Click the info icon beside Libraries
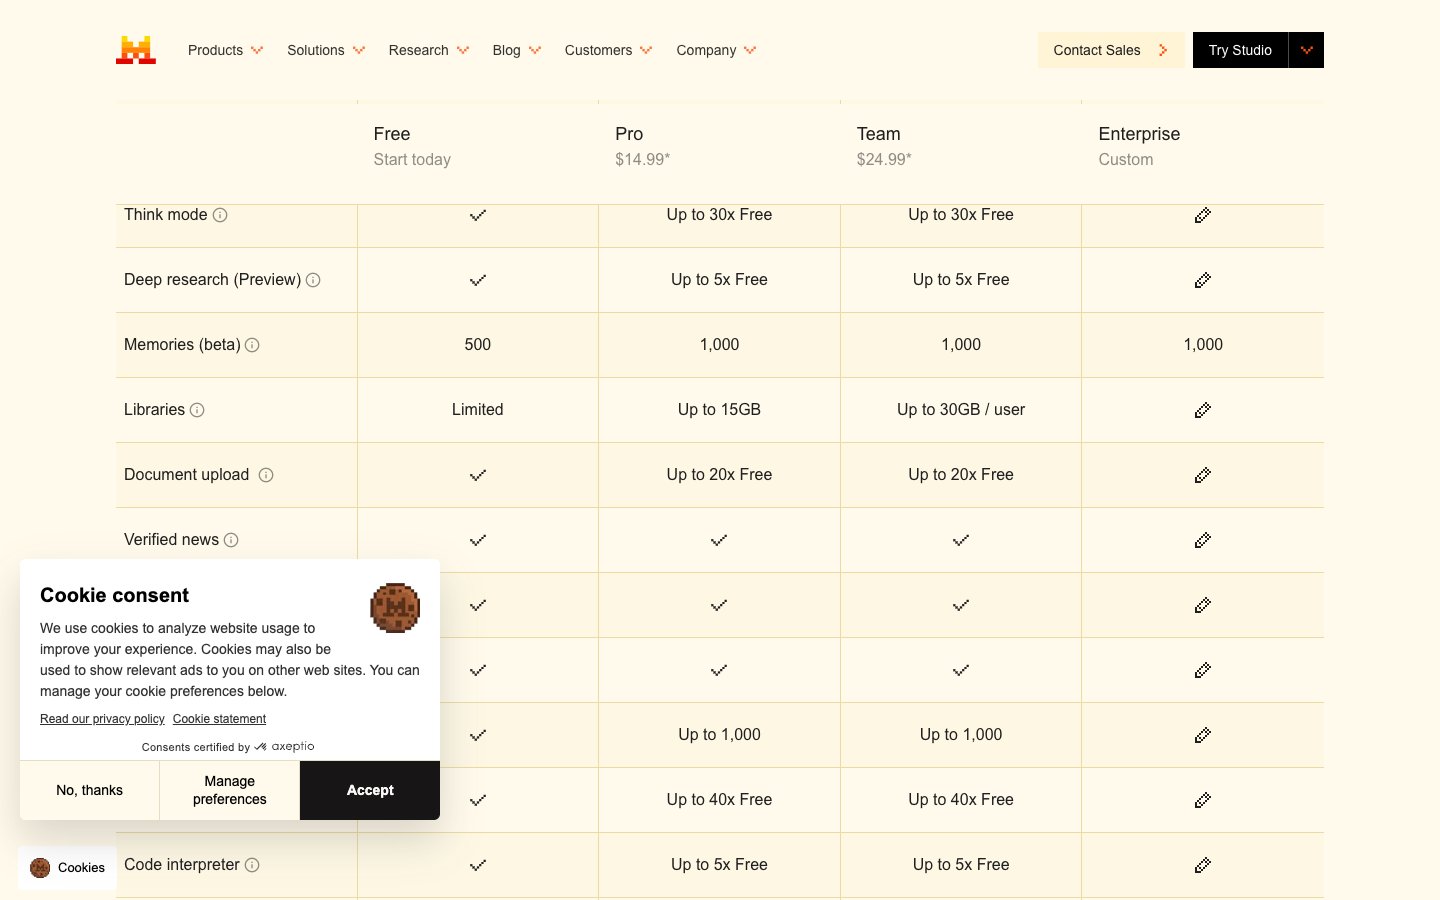The image size is (1440, 900). [197, 410]
